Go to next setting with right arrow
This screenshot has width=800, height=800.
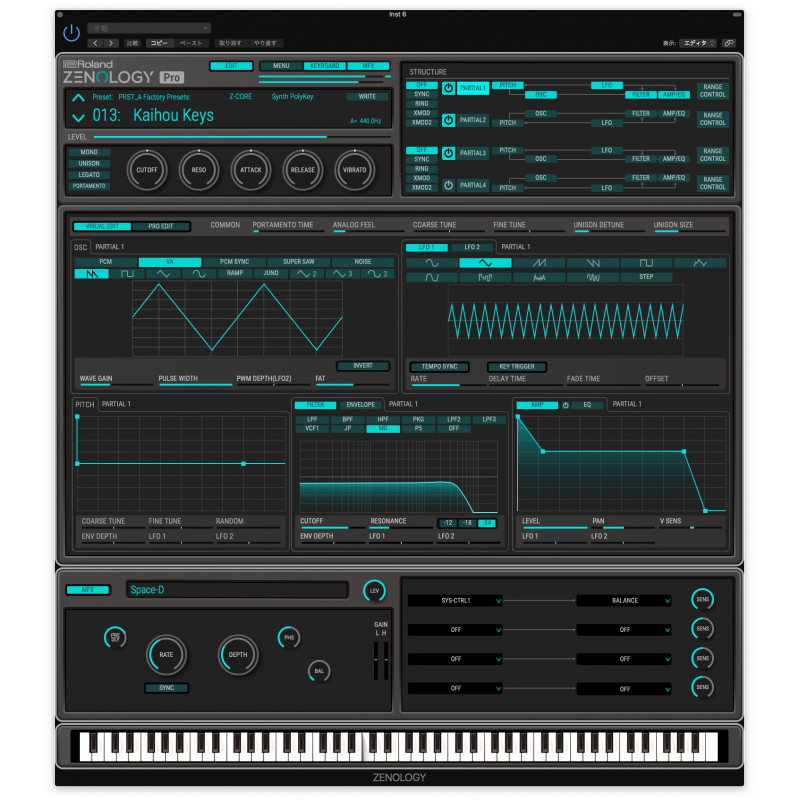111,43
